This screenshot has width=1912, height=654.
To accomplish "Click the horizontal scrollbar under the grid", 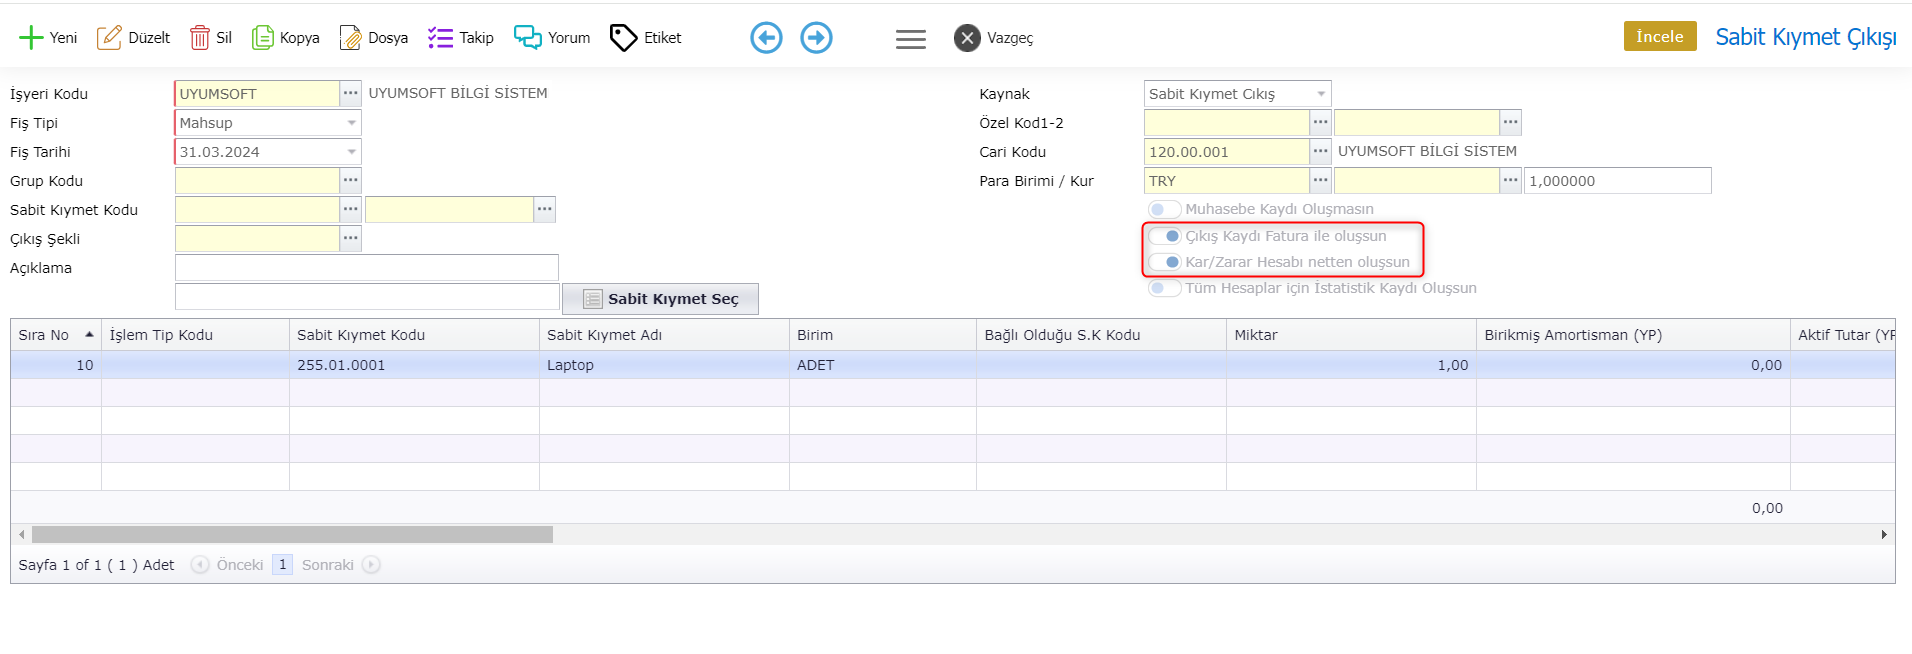I will point(292,535).
